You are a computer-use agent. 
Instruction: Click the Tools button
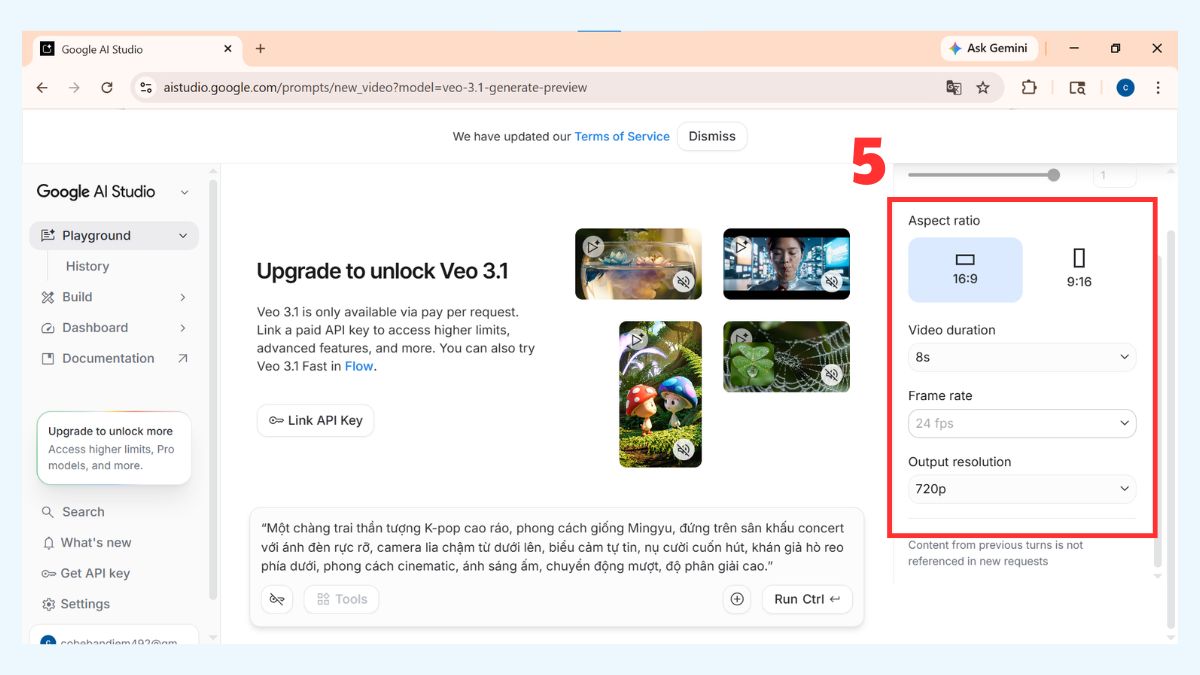341,599
